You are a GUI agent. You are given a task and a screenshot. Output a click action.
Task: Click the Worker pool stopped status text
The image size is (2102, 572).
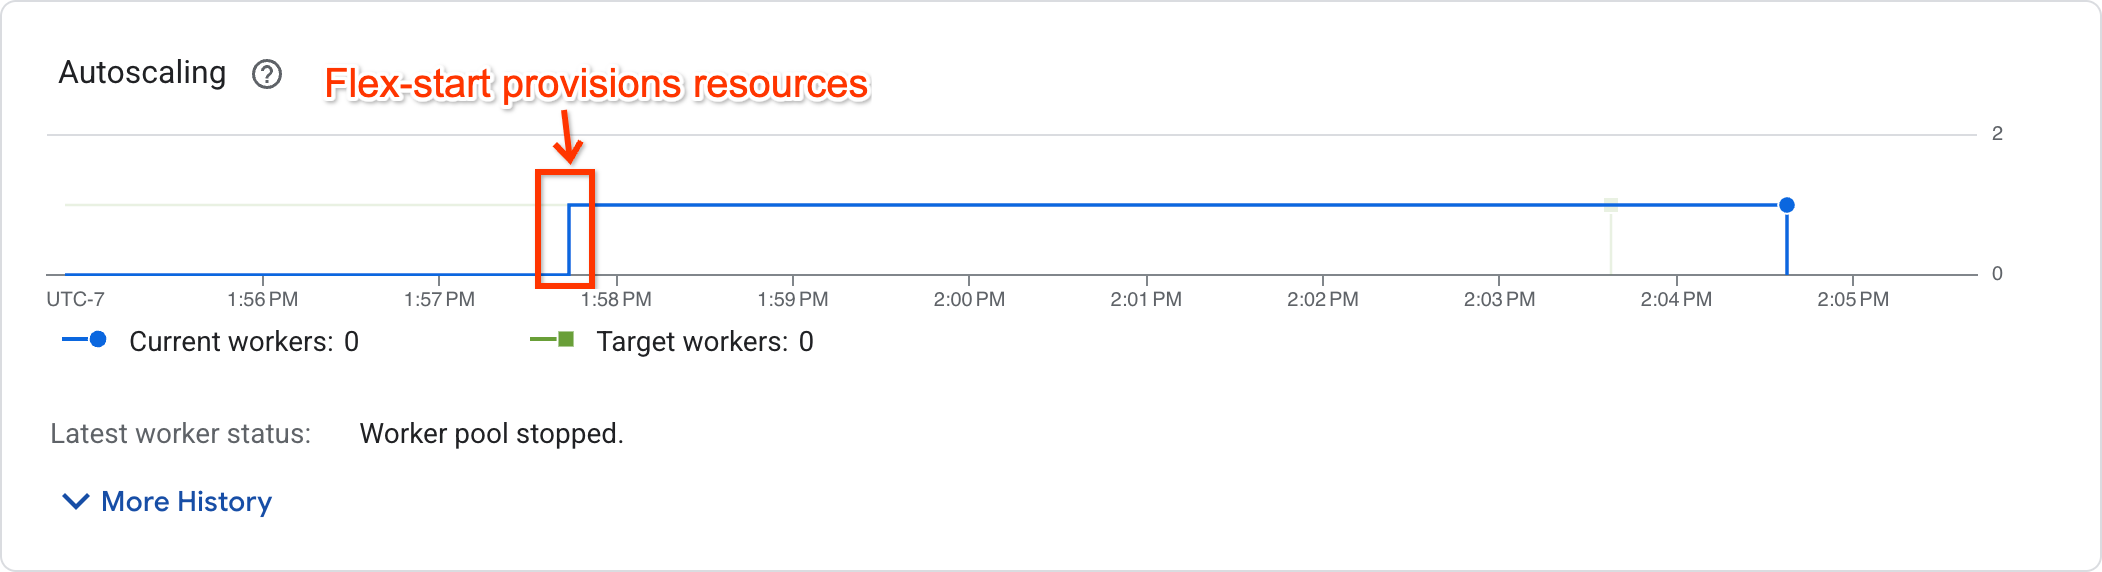tap(491, 434)
